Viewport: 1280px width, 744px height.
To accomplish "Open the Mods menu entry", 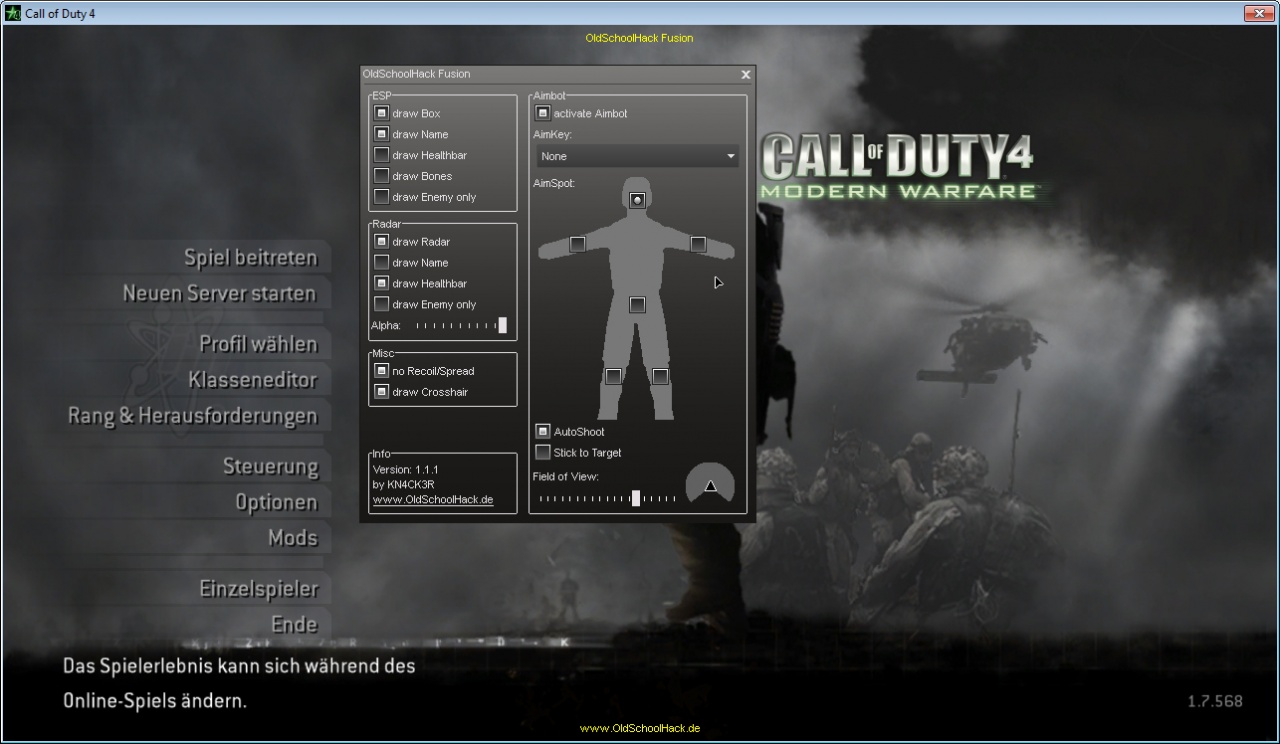I will point(293,538).
